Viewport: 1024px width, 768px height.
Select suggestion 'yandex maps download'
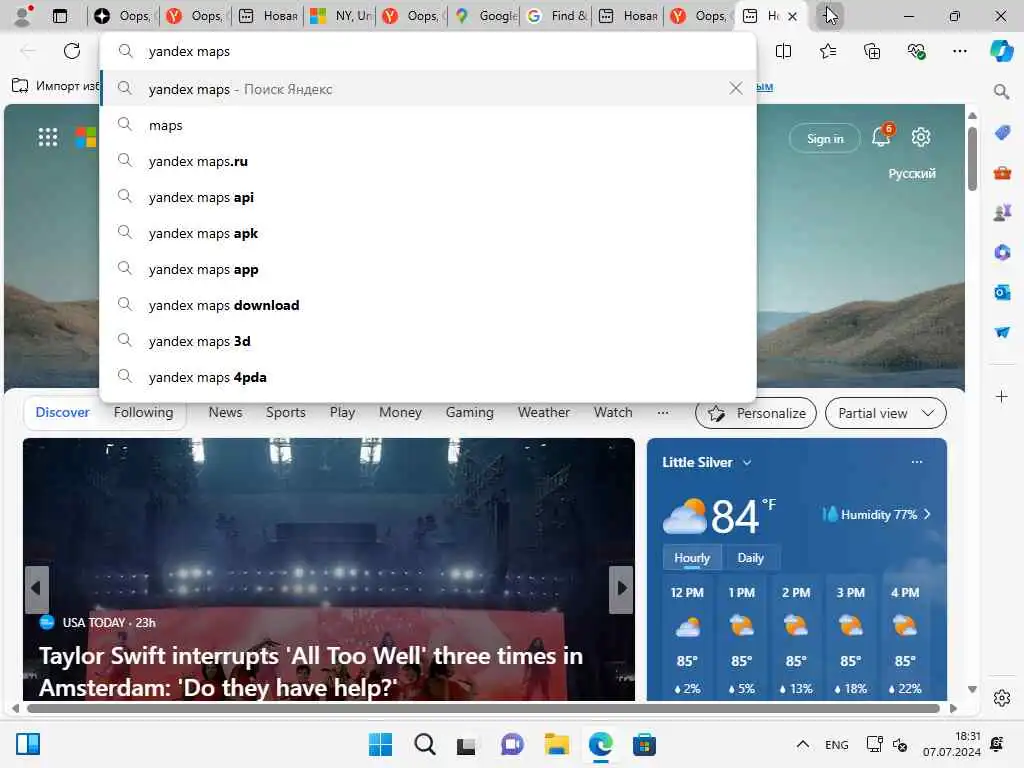click(428, 305)
